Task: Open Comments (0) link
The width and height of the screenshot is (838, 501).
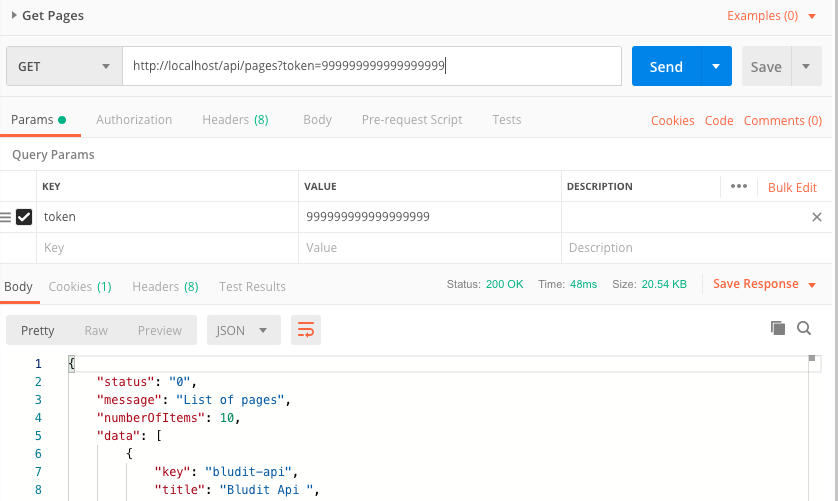Action: (783, 121)
